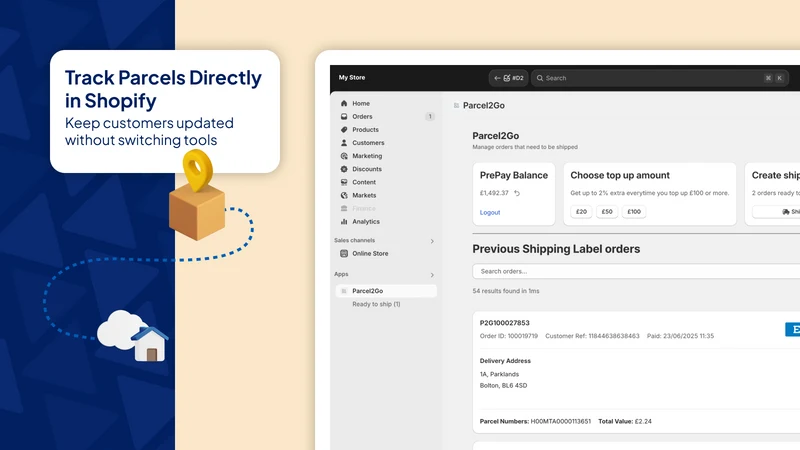Click the Parcel2Go sidebar app icon
The height and width of the screenshot is (450, 800).
coord(344,291)
